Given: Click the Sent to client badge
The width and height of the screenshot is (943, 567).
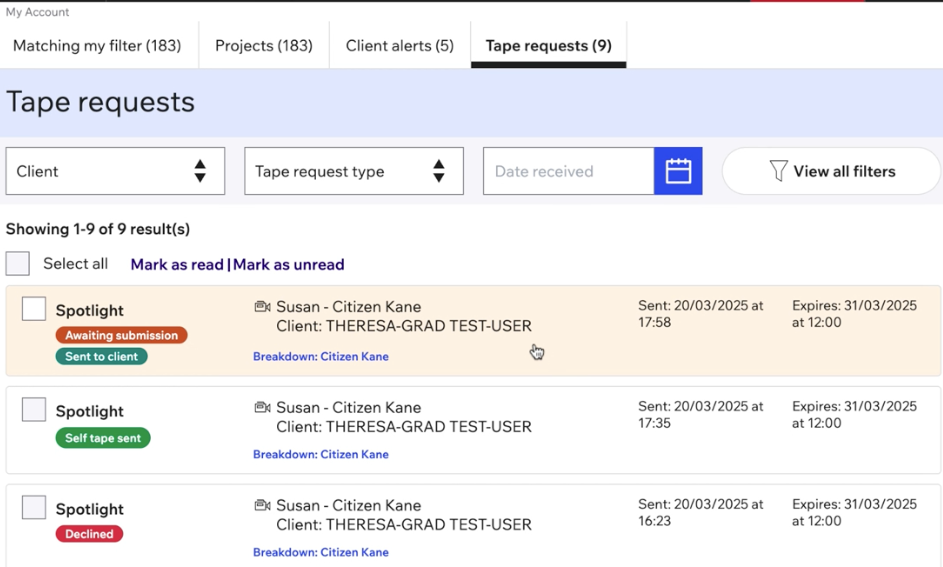Looking at the screenshot, I should [x=102, y=357].
